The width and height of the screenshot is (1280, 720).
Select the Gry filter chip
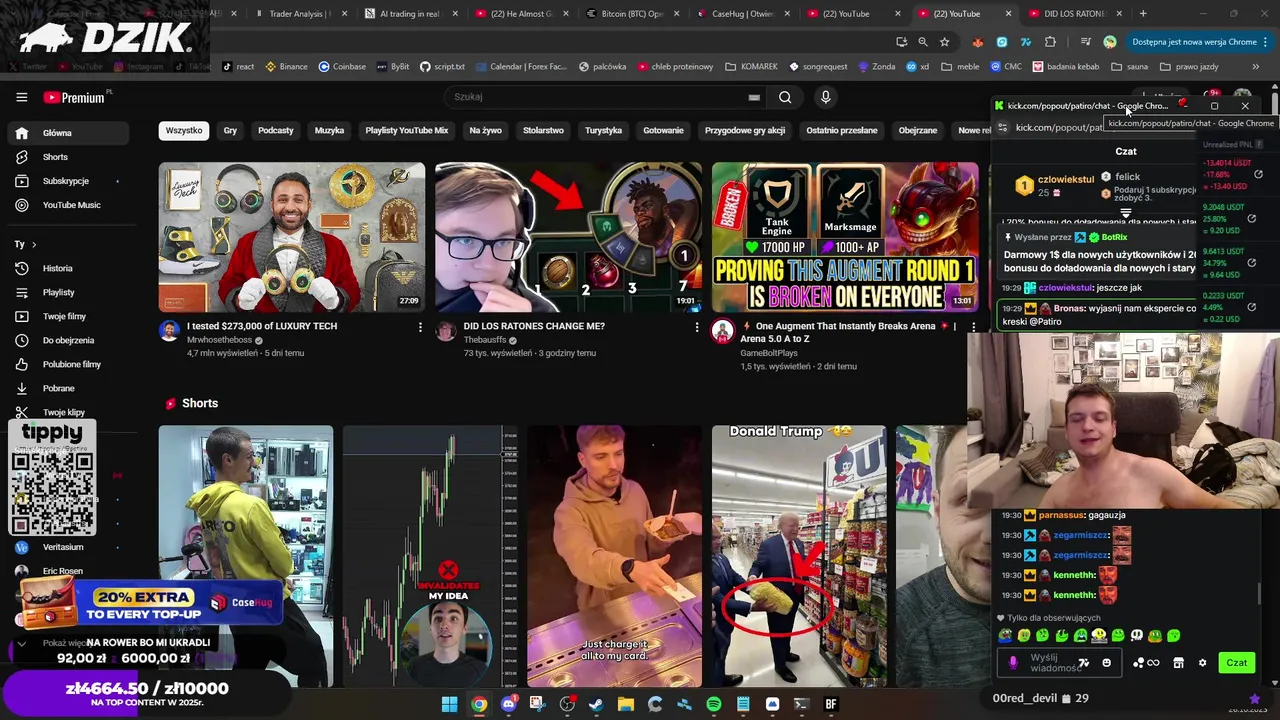point(230,130)
